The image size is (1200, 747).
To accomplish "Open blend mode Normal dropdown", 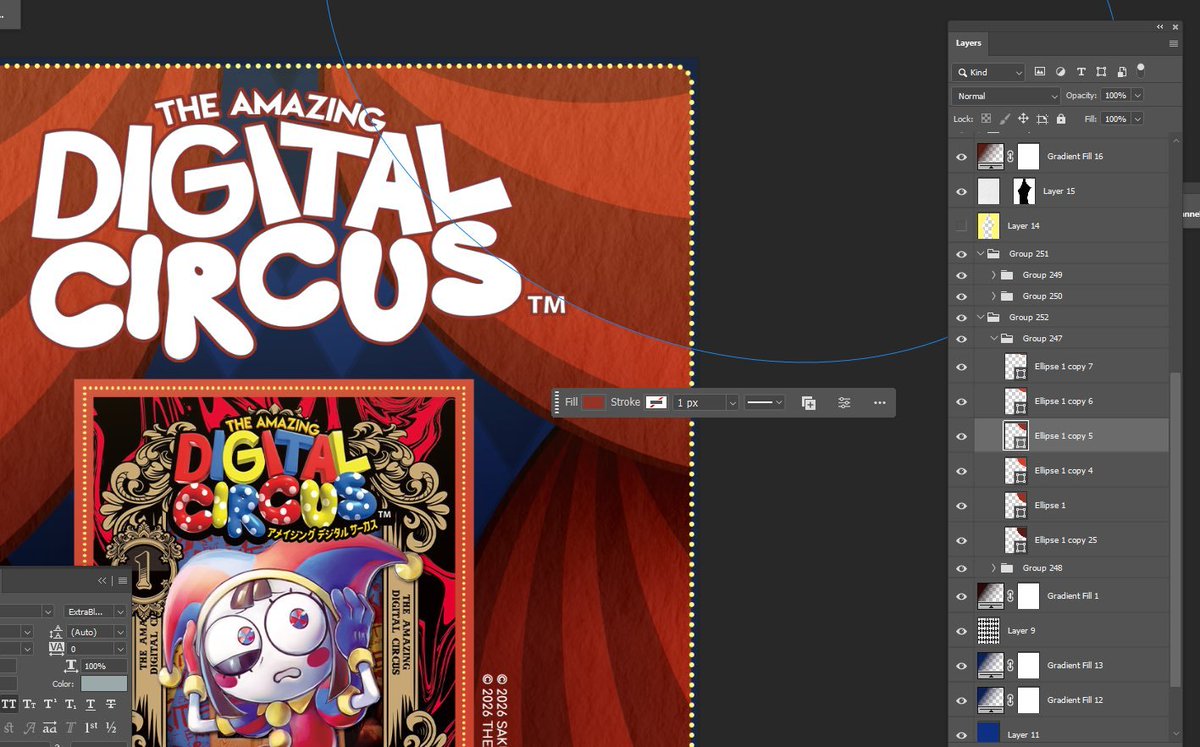I will 1006,96.
